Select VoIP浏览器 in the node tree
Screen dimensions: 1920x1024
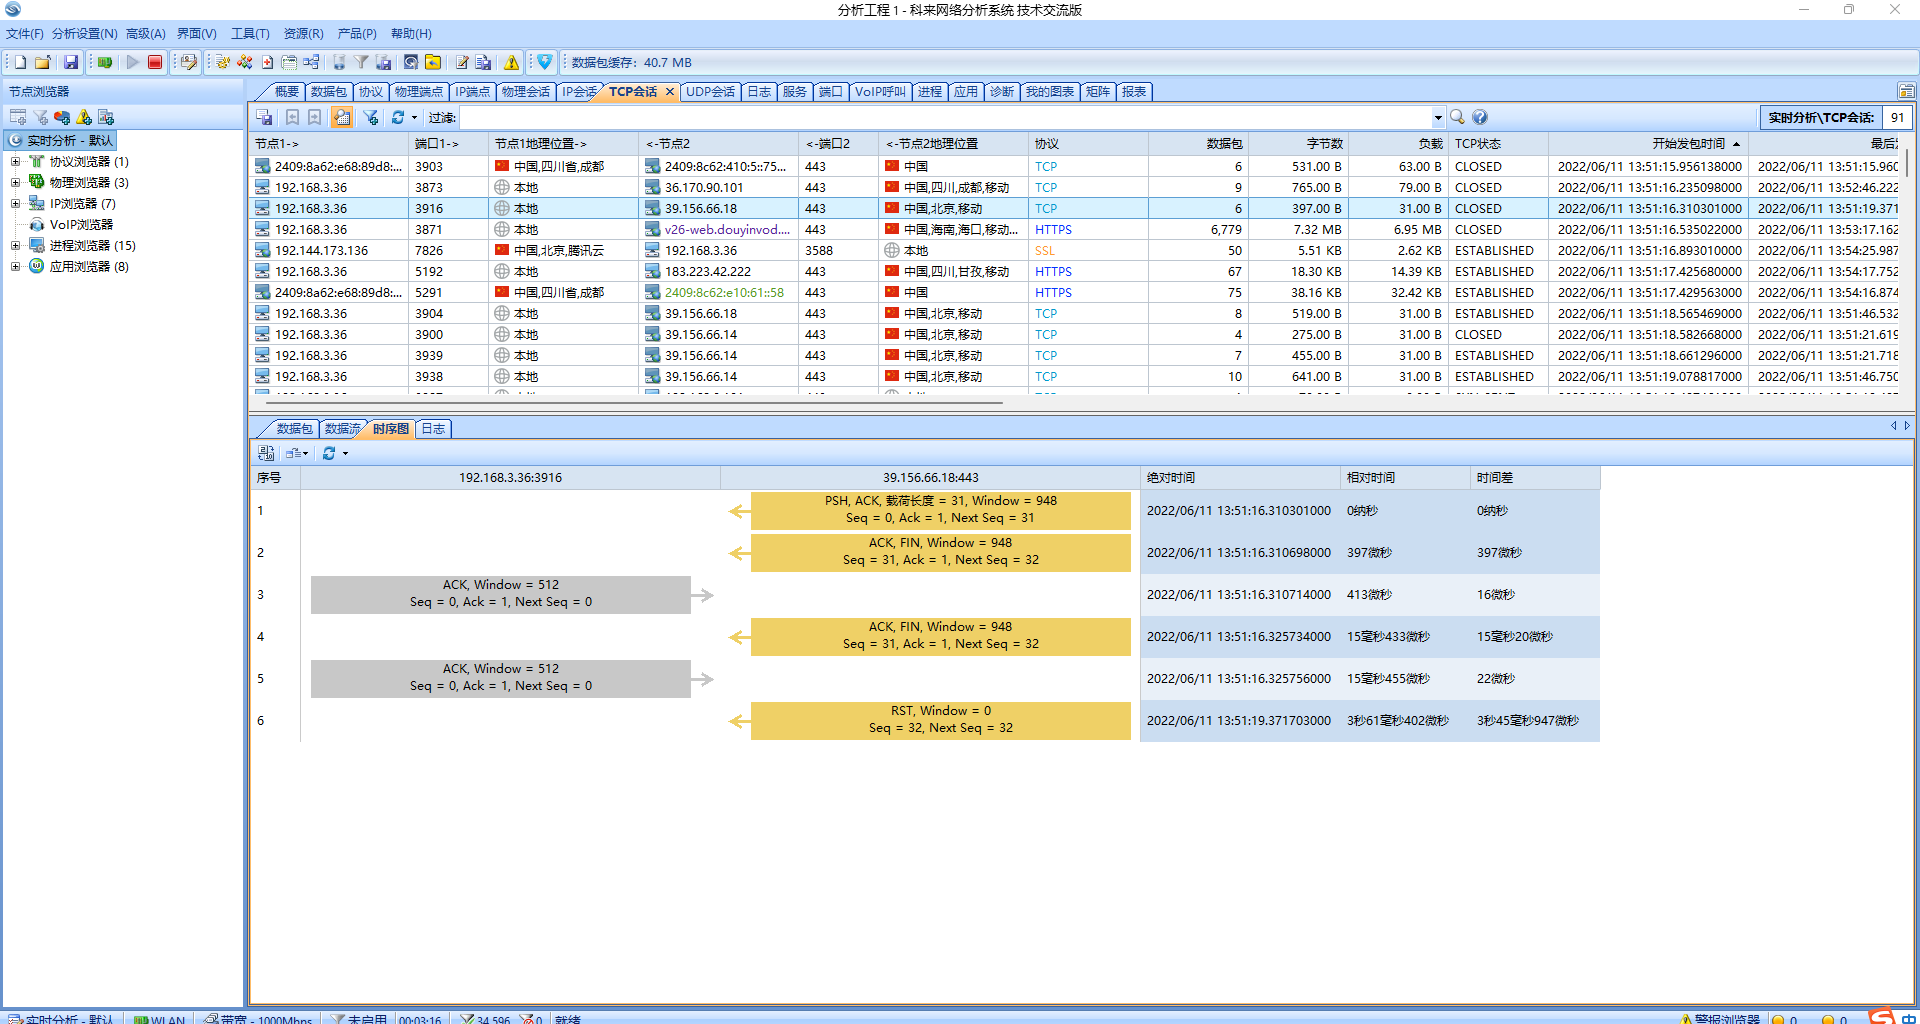(81, 225)
